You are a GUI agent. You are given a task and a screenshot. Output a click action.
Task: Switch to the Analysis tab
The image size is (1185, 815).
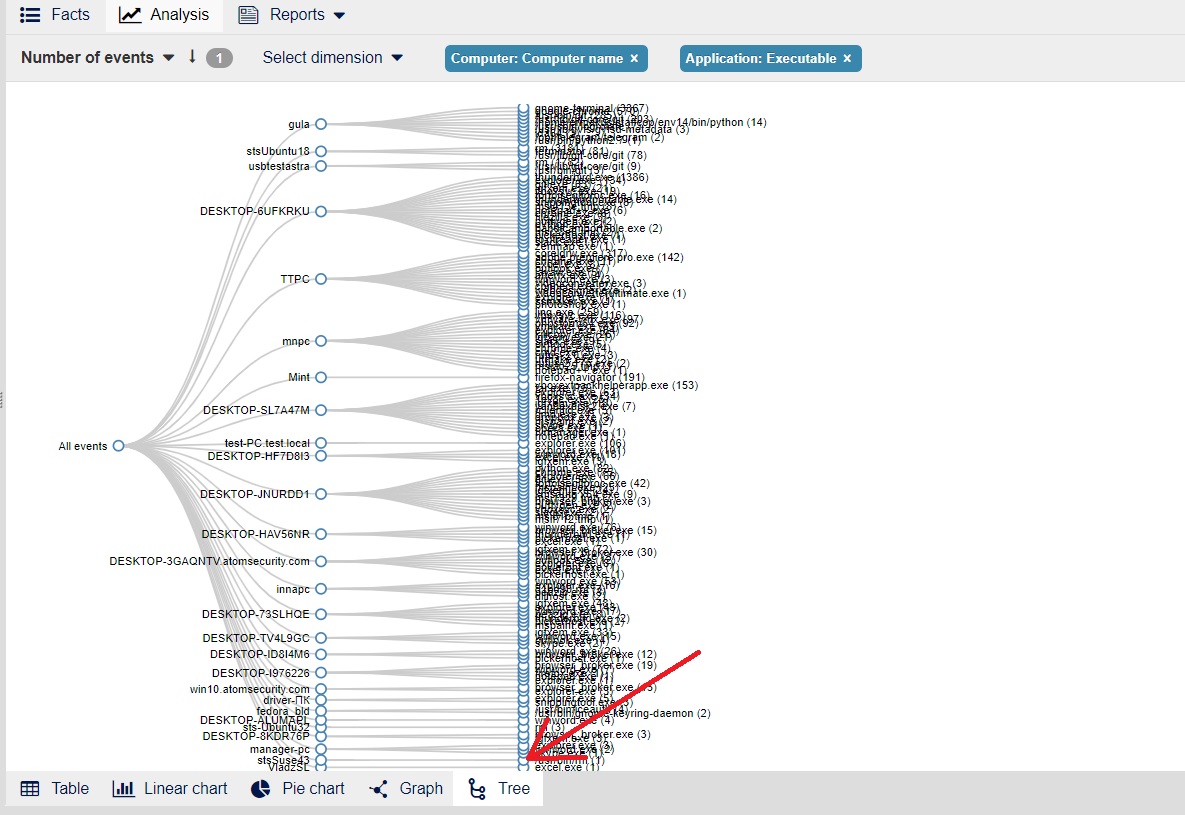(x=164, y=15)
